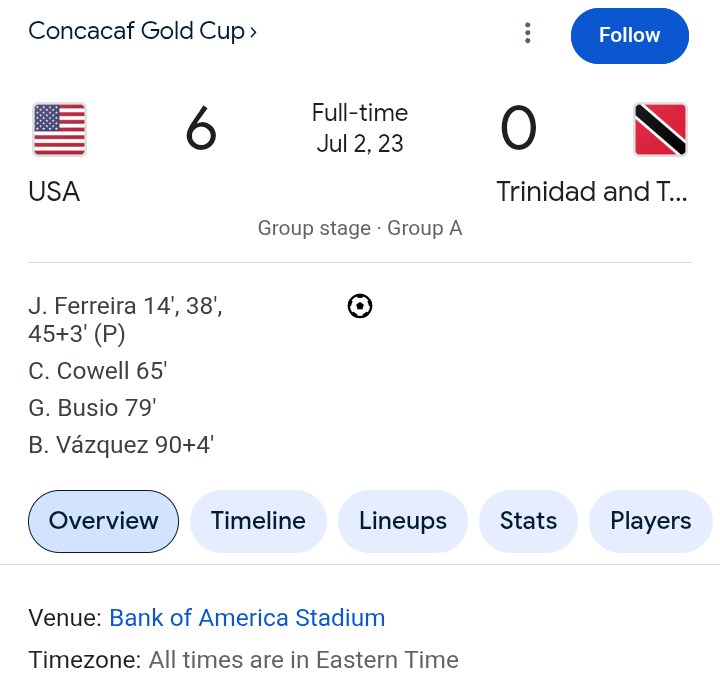Click the Group stage · Group A label
The image size is (720, 692).
(x=360, y=228)
